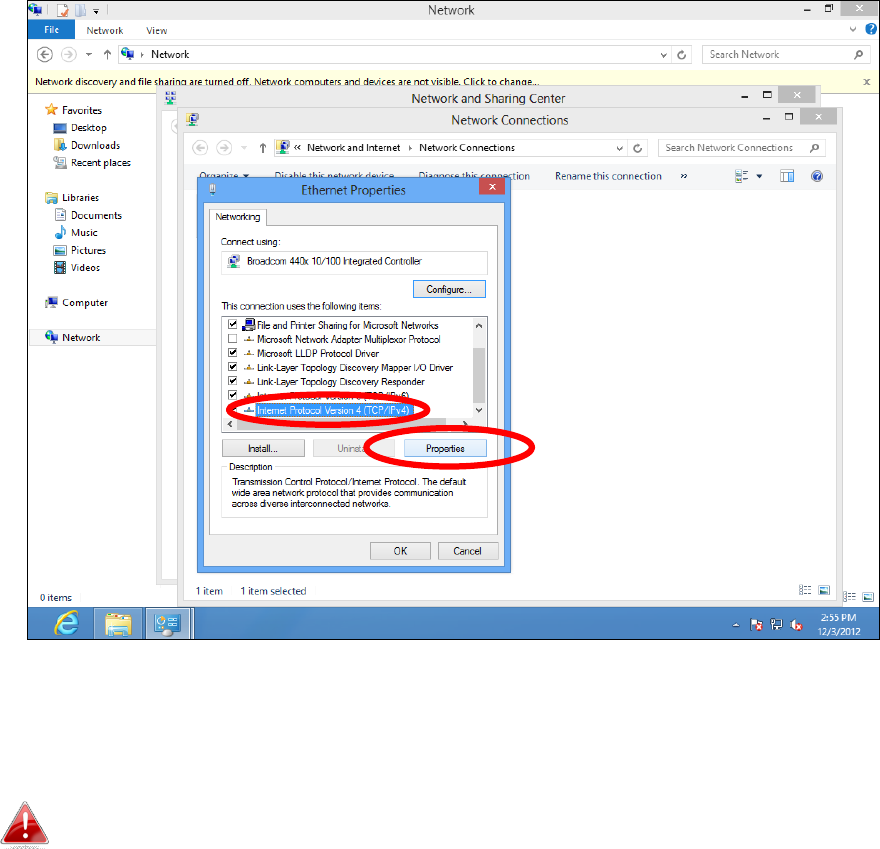This screenshot has width=880, height=849.
Task: Click the network status tray icon
Action: tap(776, 625)
